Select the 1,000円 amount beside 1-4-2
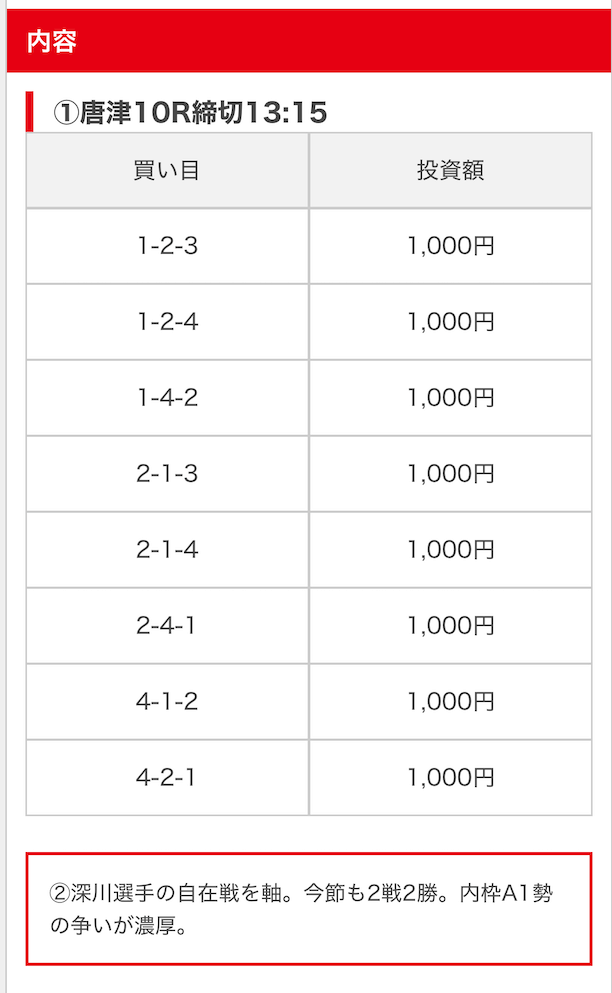The width and height of the screenshot is (612, 993). (x=450, y=398)
